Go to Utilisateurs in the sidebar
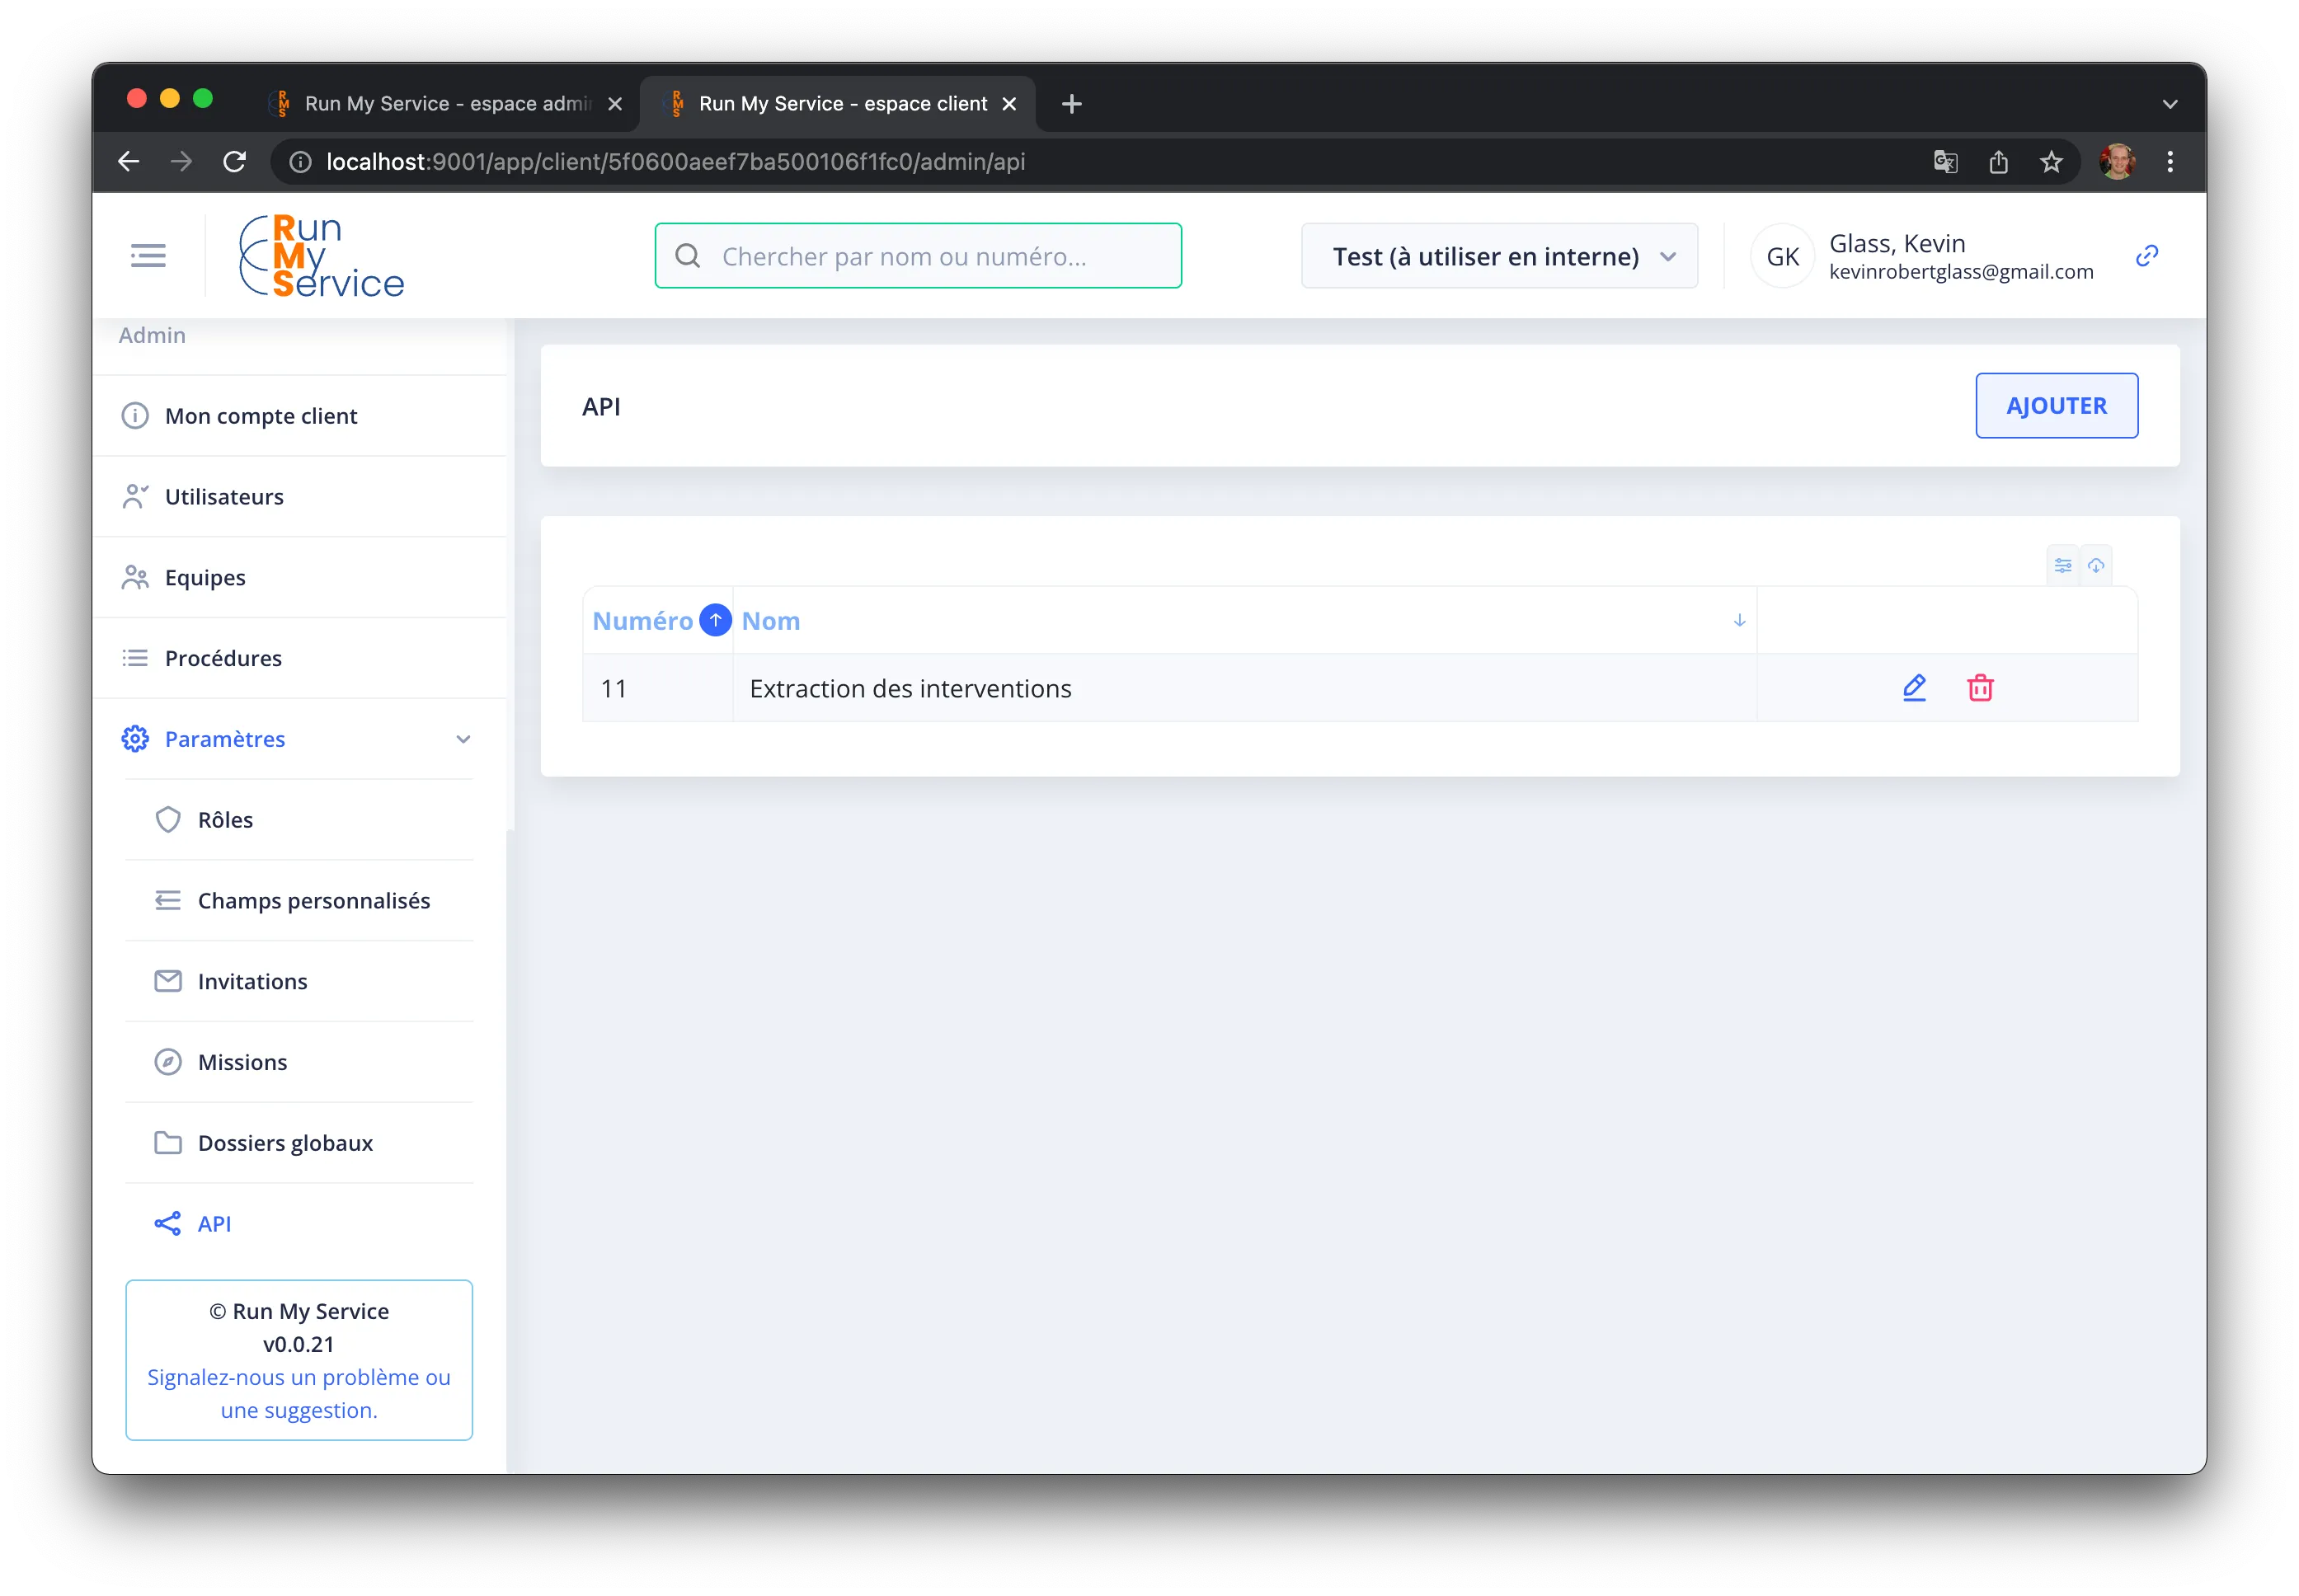The height and width of the screenshot is (1596, 2299). click(x=299, y=497)
